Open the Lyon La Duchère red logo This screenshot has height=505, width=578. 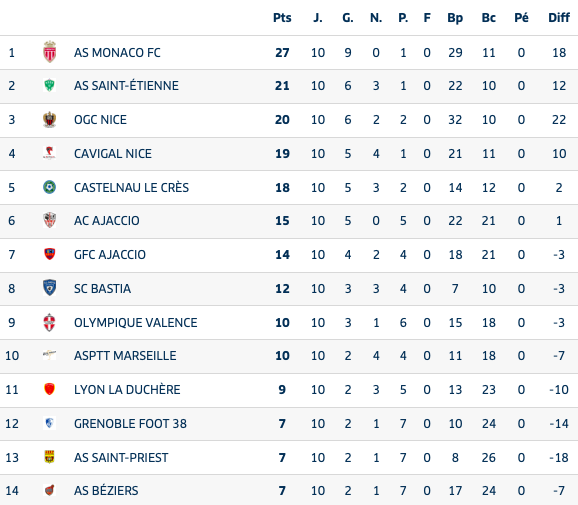(49, 389)
